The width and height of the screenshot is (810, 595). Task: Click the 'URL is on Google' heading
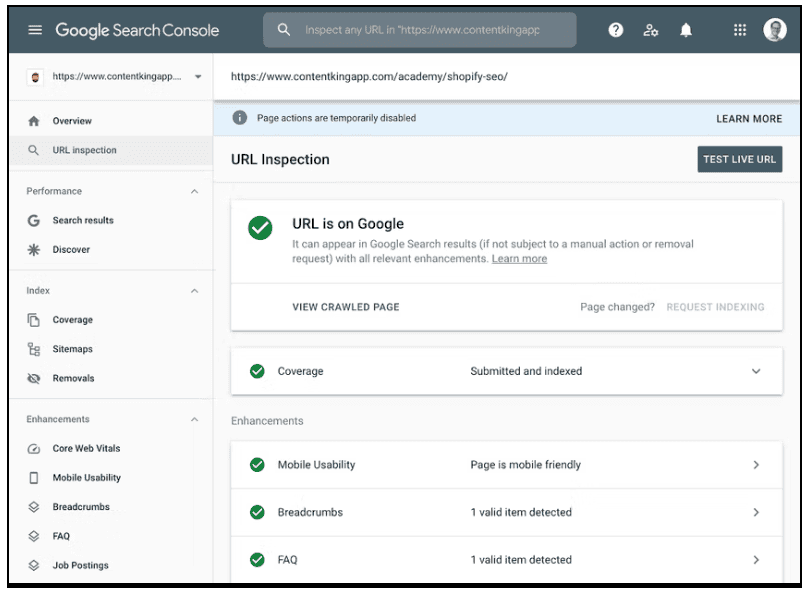click(348, 224)
